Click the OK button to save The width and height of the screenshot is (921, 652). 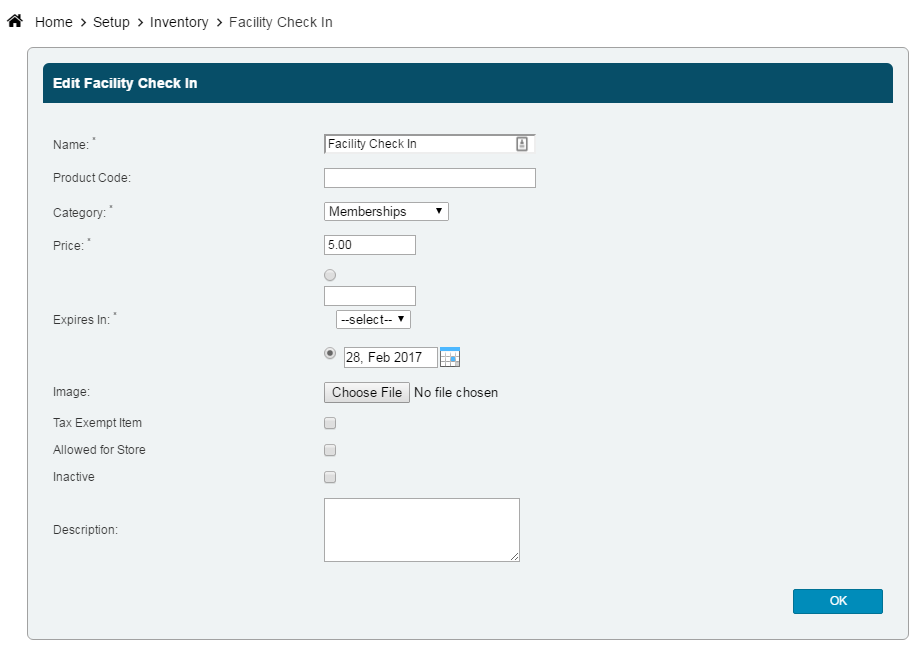(837, 601)
